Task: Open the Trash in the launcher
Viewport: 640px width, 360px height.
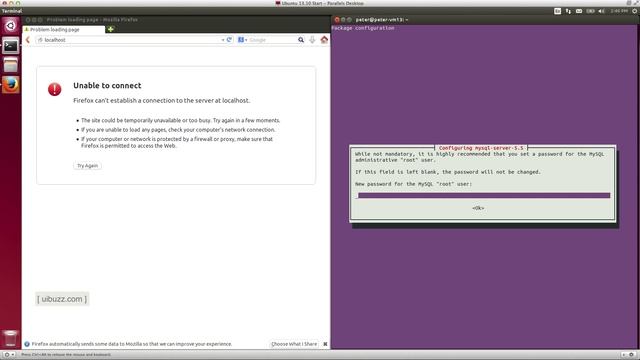Action: (11, 338)
